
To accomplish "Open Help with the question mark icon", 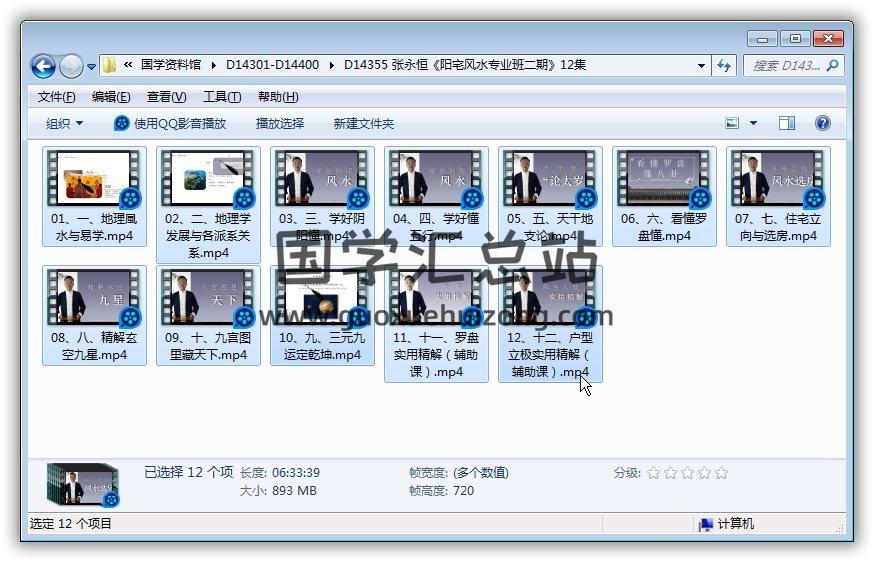I will [822, 123].
